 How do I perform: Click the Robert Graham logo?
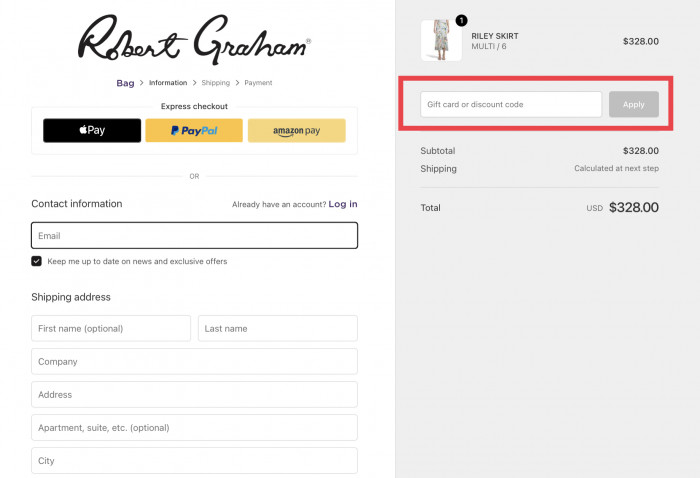[194, 39]
